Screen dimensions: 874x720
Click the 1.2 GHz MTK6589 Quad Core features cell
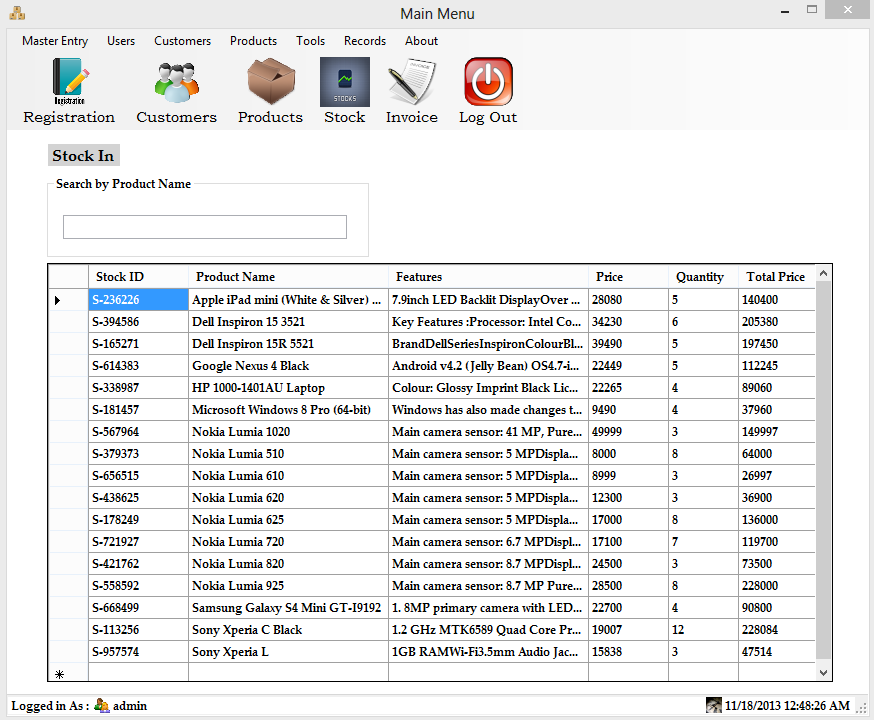(488, 630)
